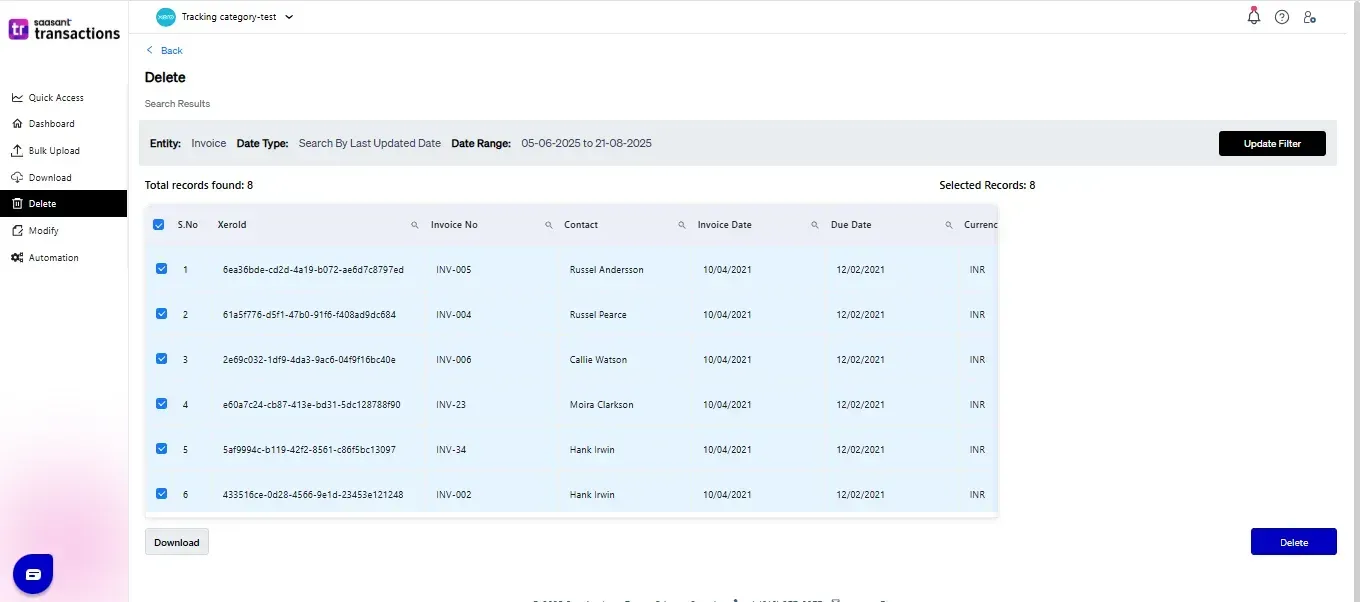
Task: Click XeroId starting with 61a5f776
Action: tap(309, 315)
